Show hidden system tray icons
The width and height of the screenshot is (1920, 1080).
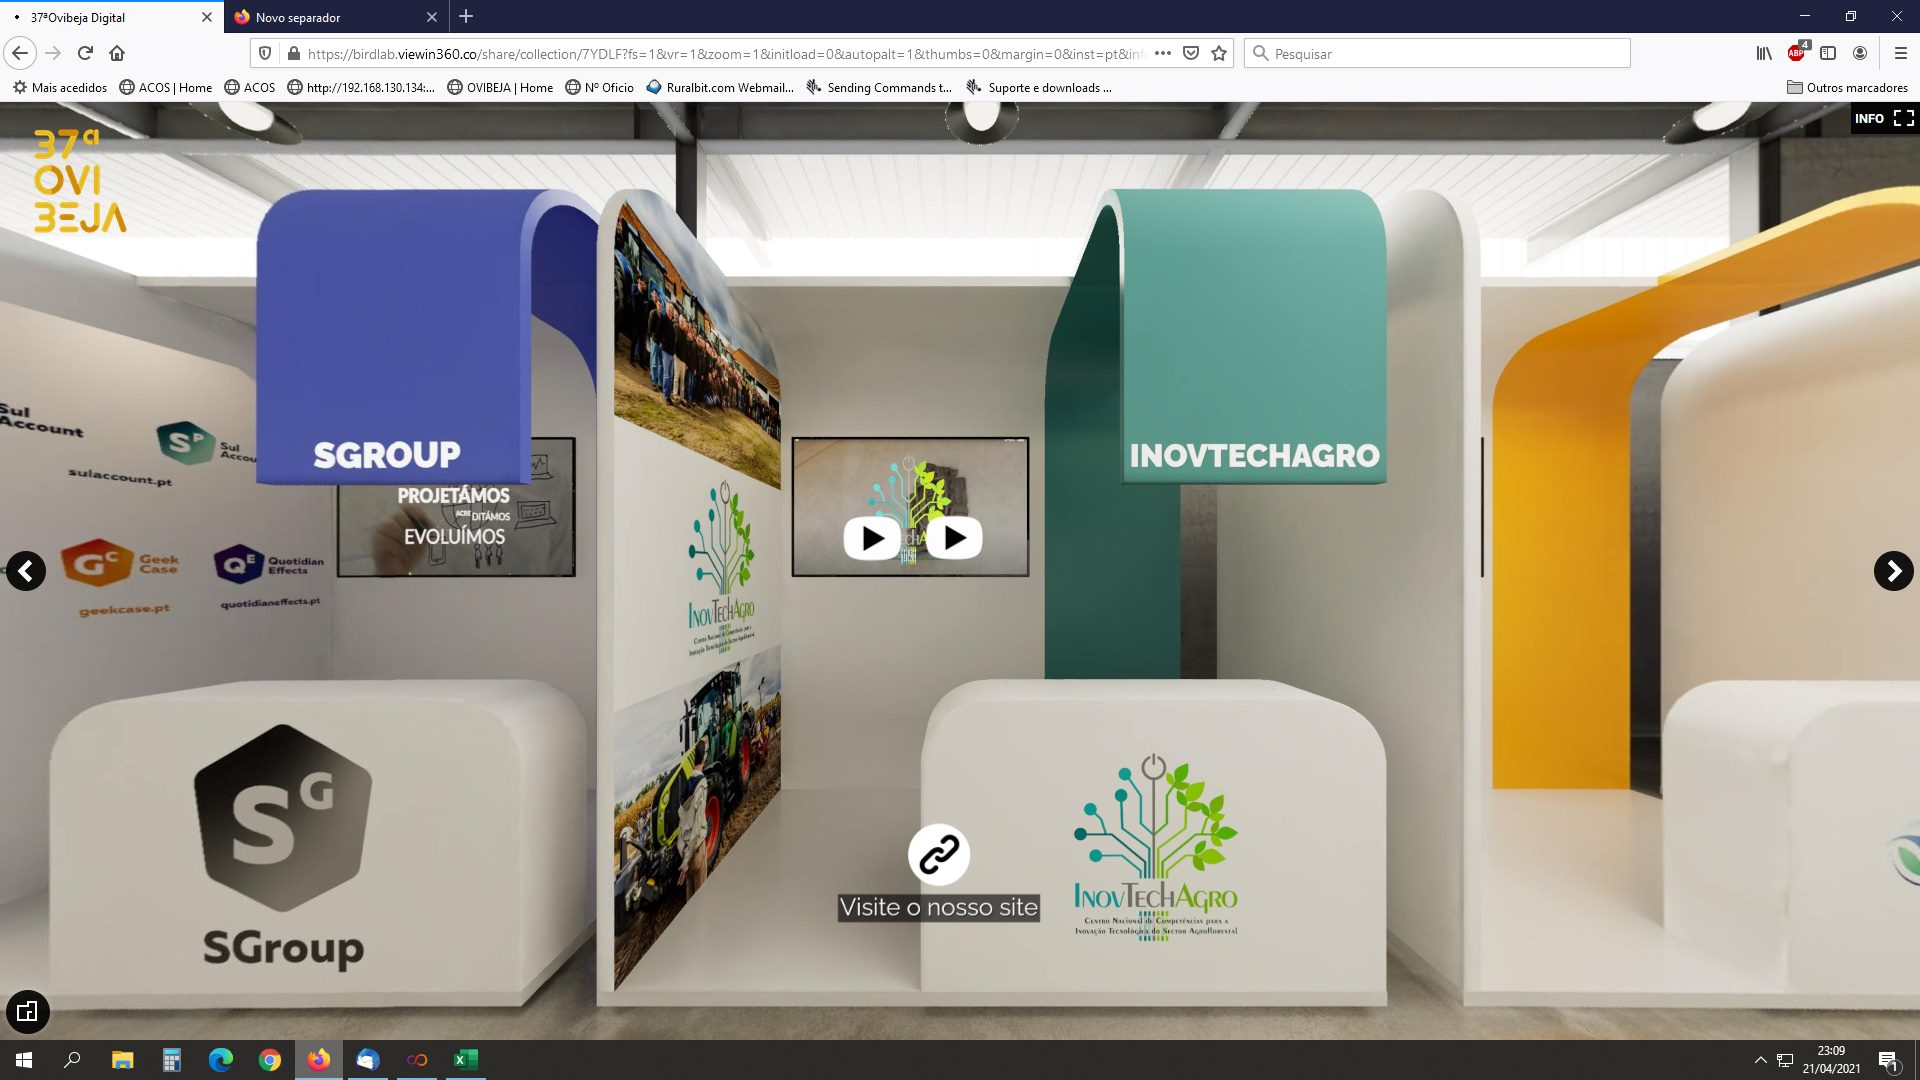click(1760, 1060)
